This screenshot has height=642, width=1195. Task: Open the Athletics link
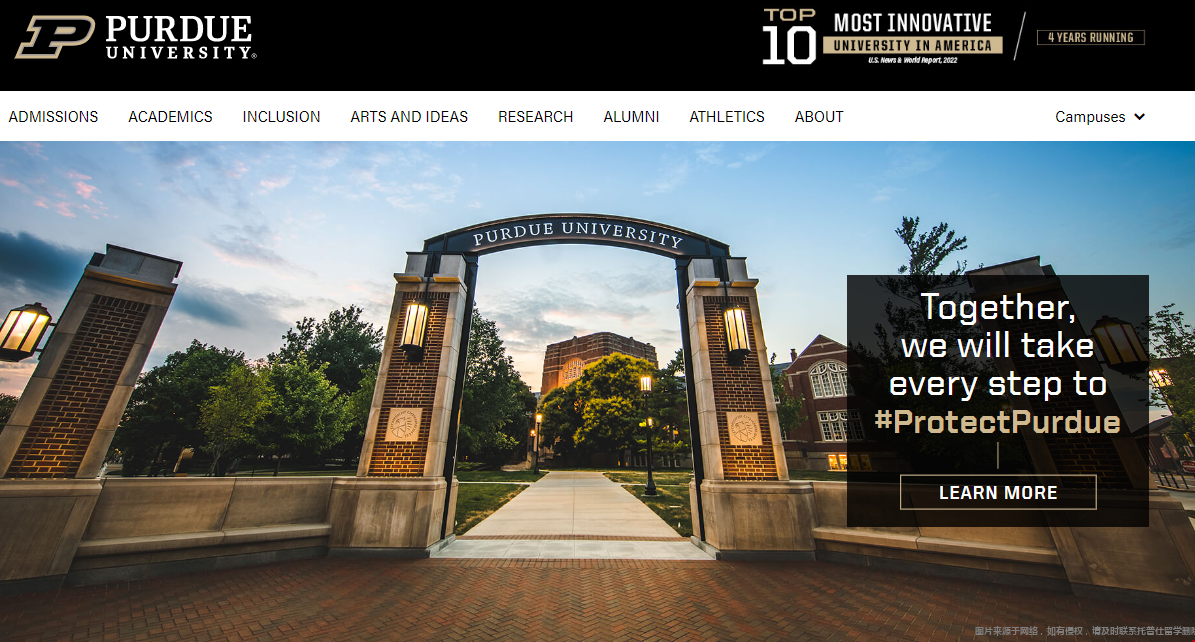(x=727, y=117)
